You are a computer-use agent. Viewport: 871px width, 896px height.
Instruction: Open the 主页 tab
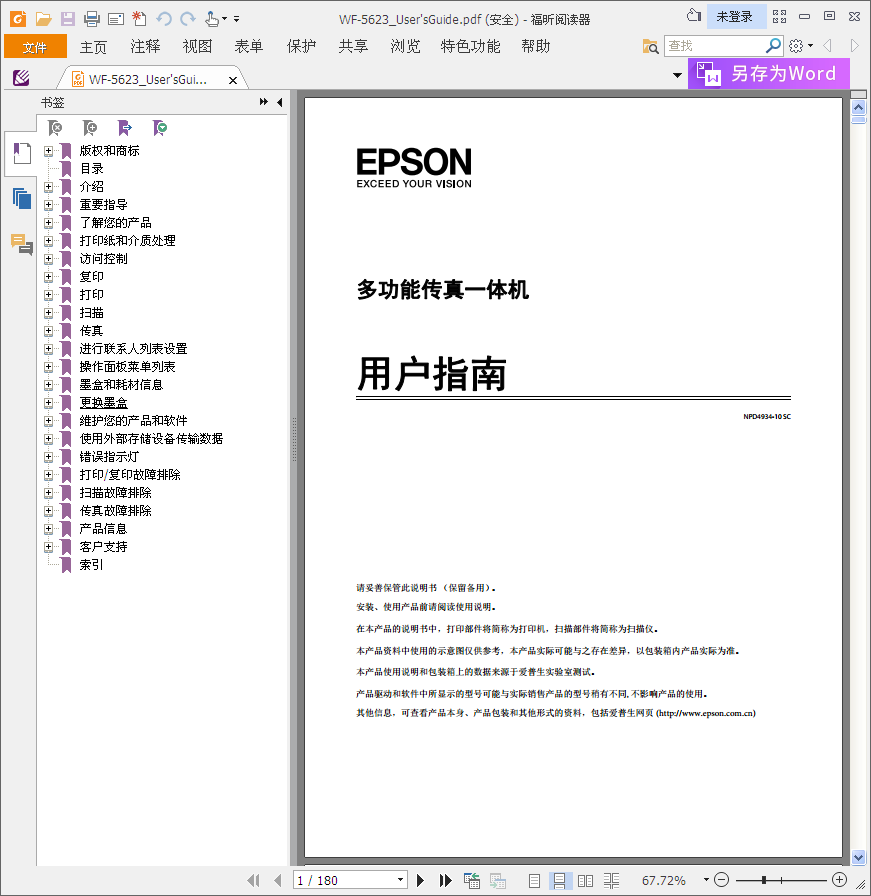coord(93,47)
